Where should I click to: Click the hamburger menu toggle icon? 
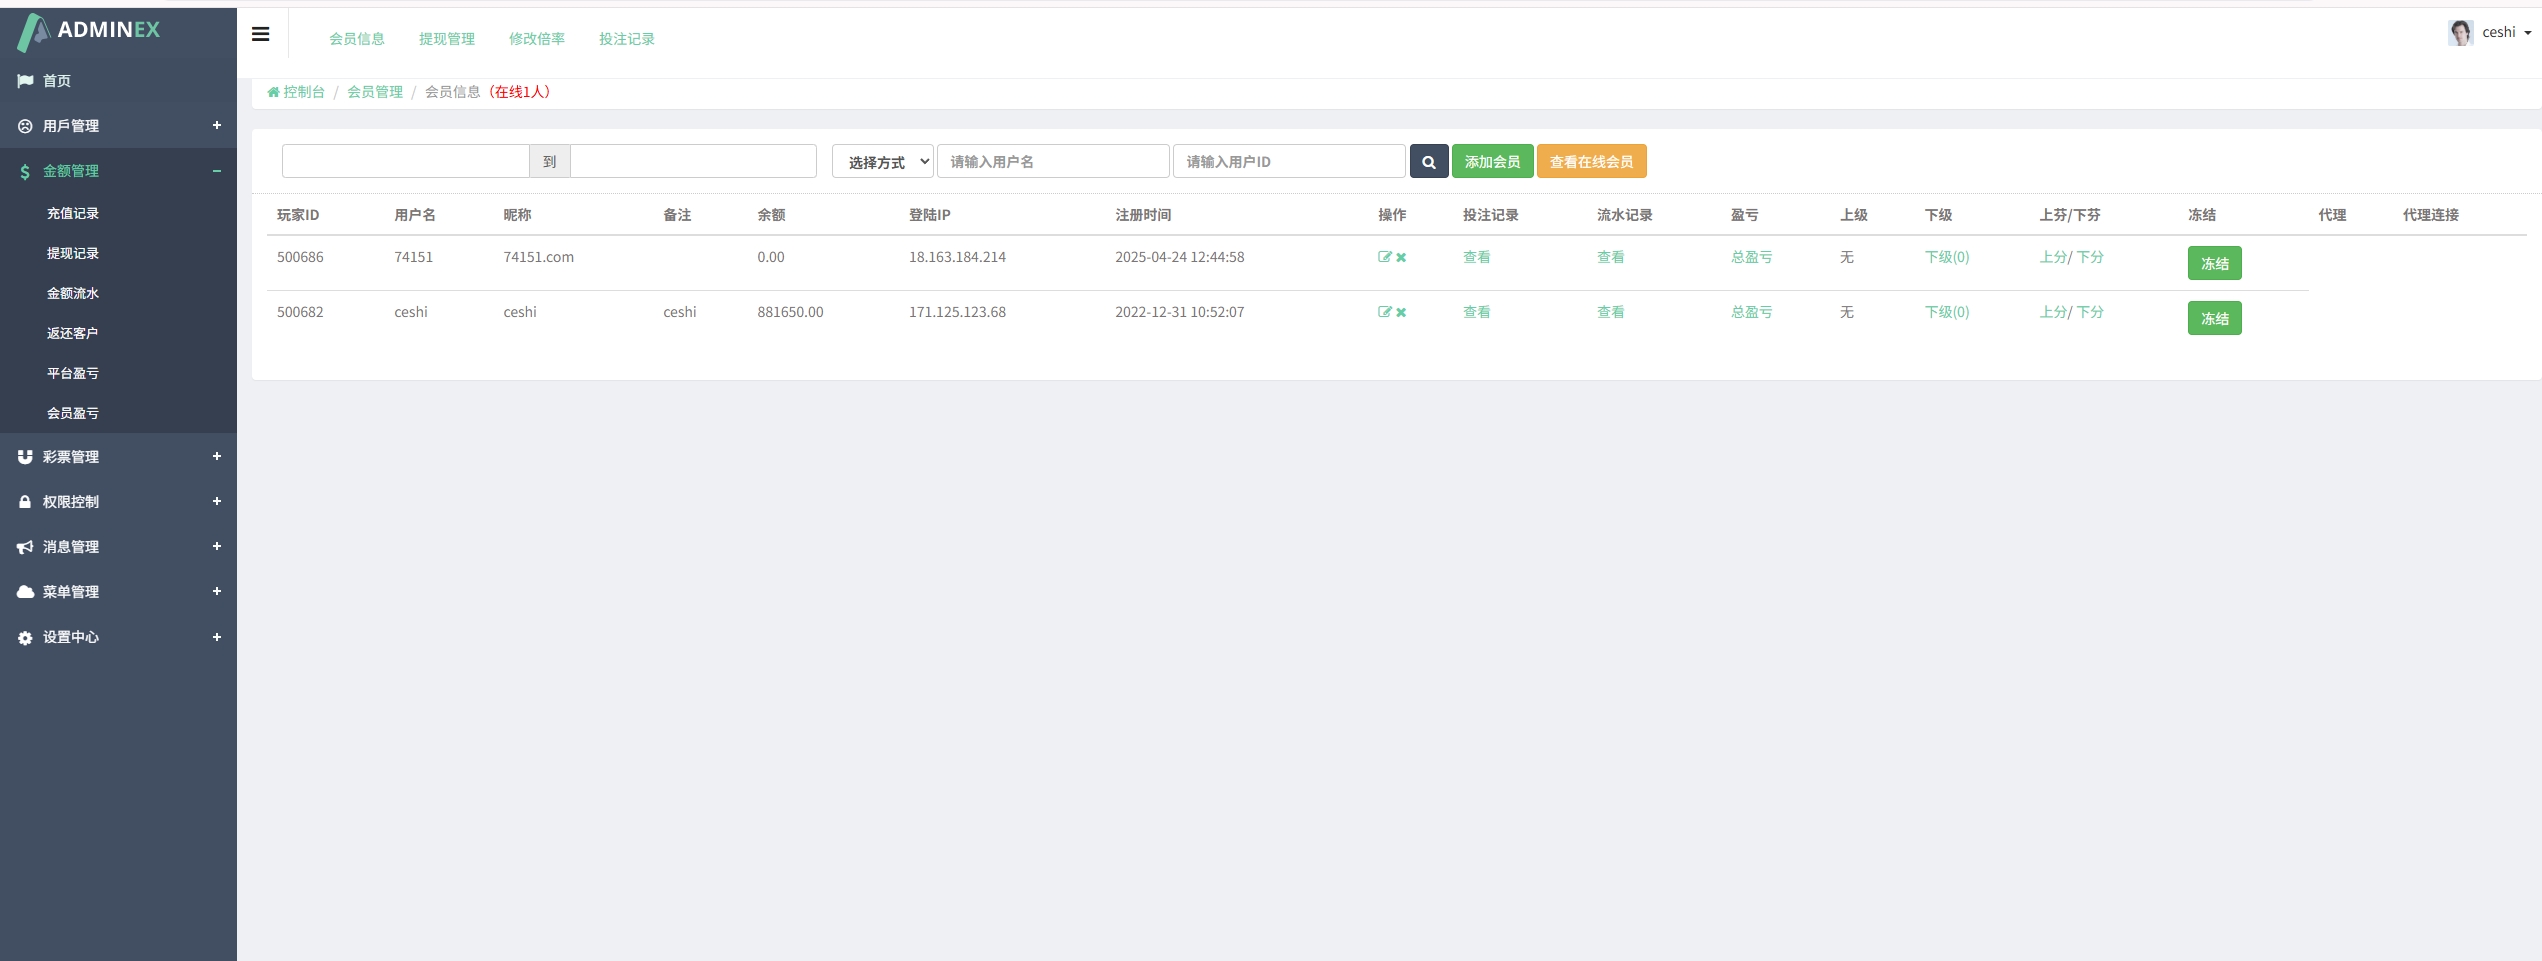260,34
